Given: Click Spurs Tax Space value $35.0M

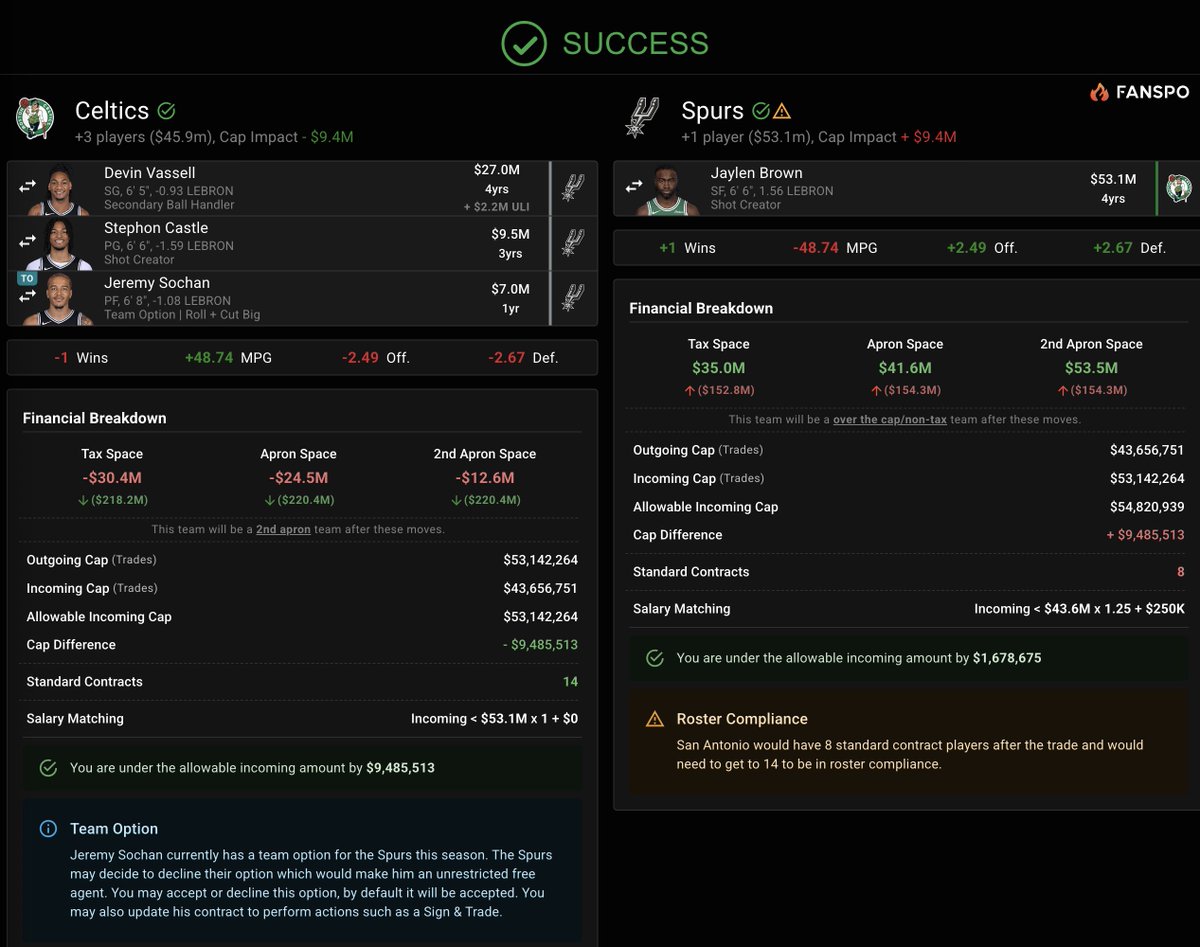Looking at the screenshot, I should click(718, 368).
